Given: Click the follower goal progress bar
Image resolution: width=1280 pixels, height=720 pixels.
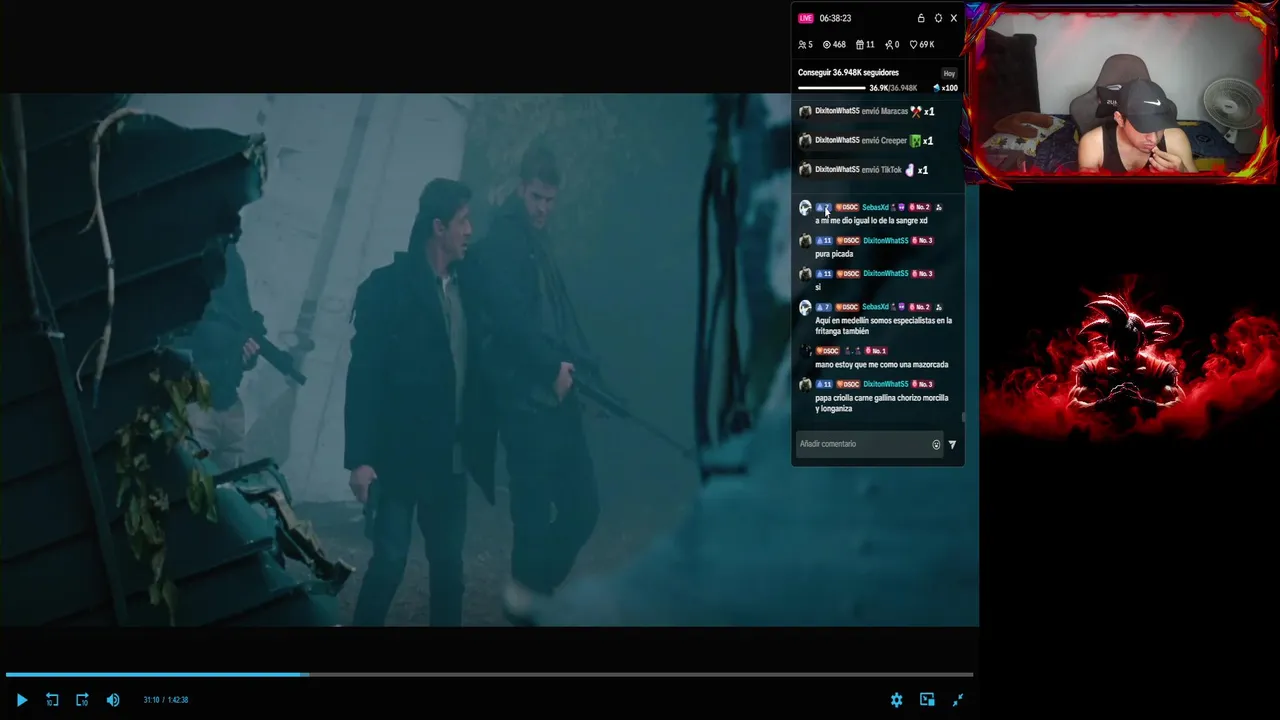Looking at the screenshot, I should coord(832,88).
